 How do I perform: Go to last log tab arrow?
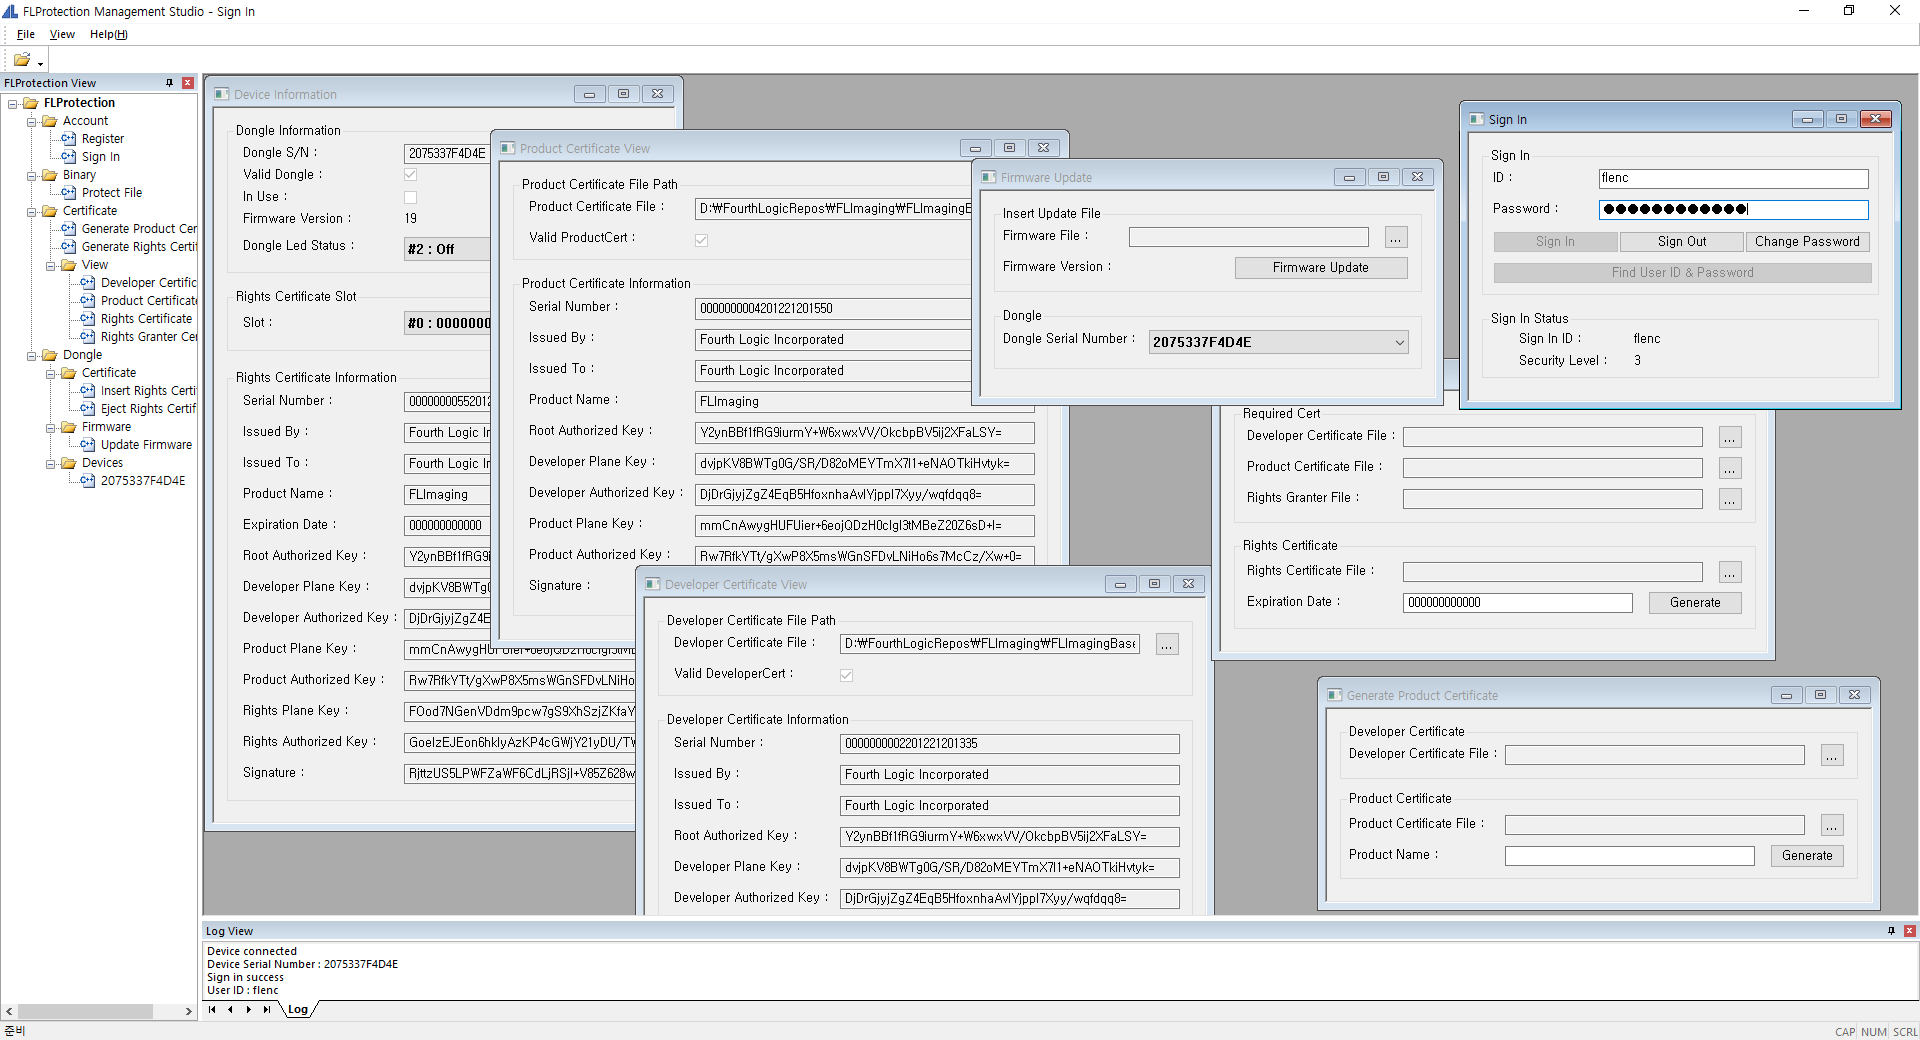(x=266, y=1010)
